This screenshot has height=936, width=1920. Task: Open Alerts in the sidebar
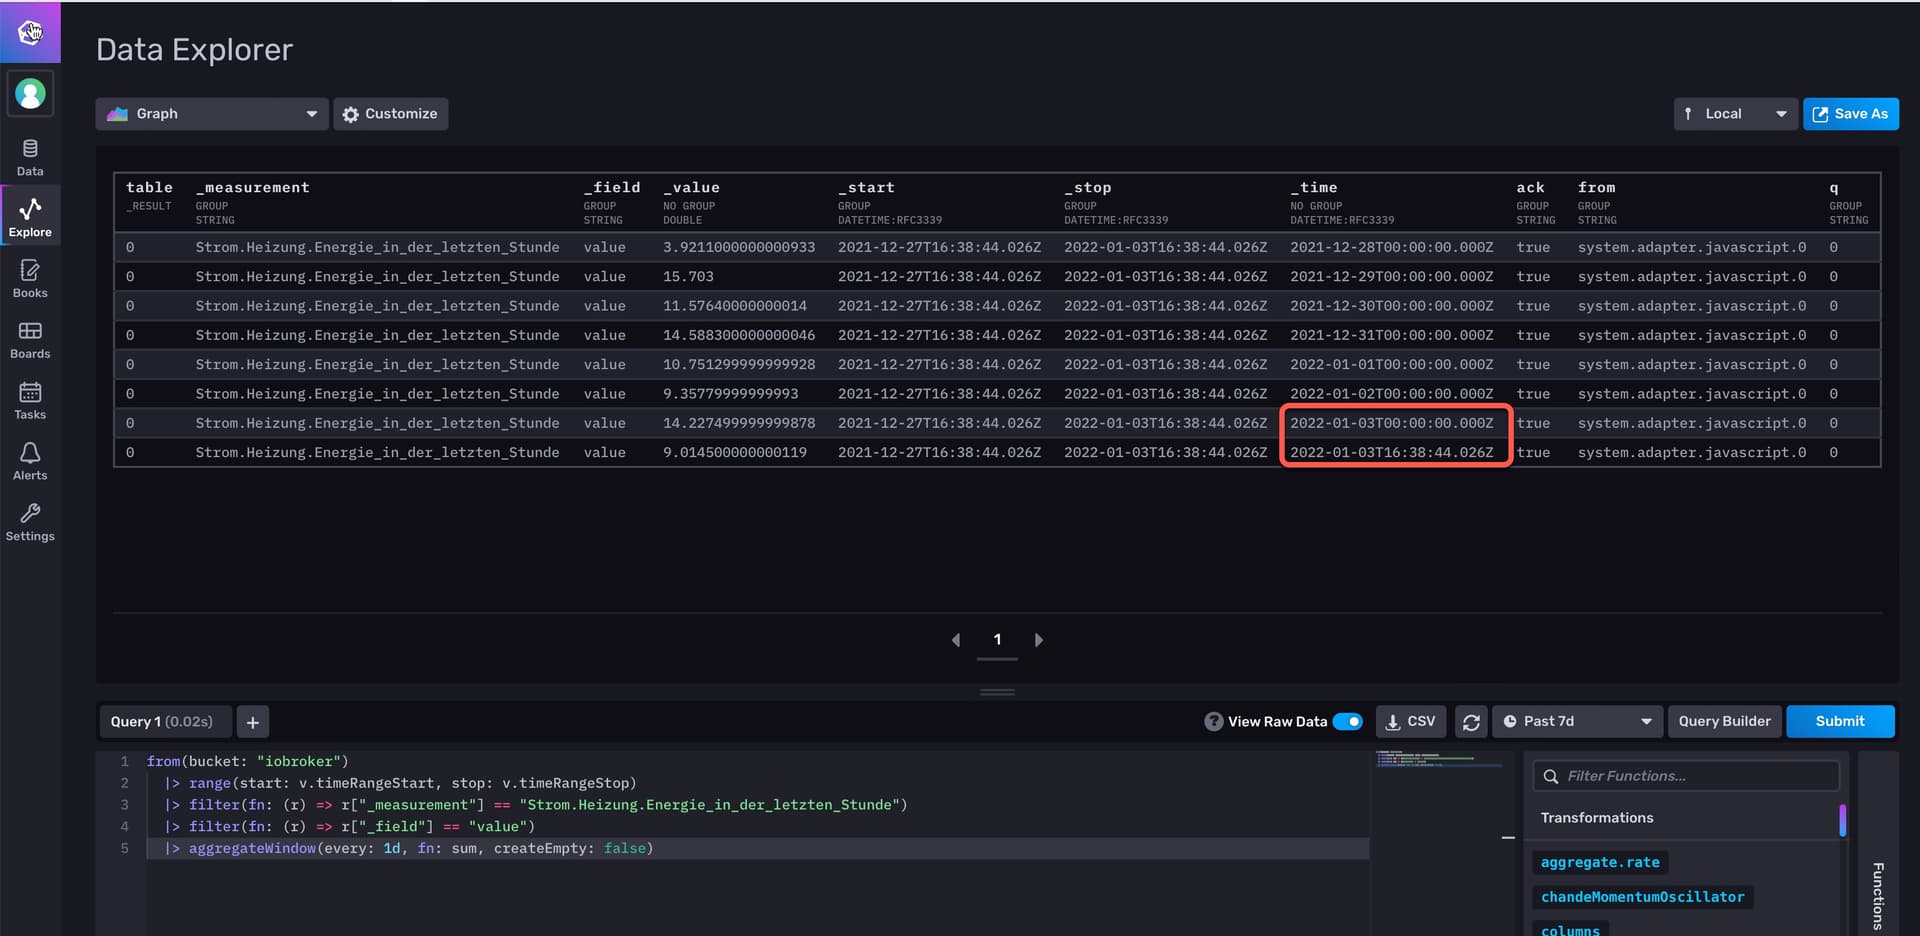[30, 462]
